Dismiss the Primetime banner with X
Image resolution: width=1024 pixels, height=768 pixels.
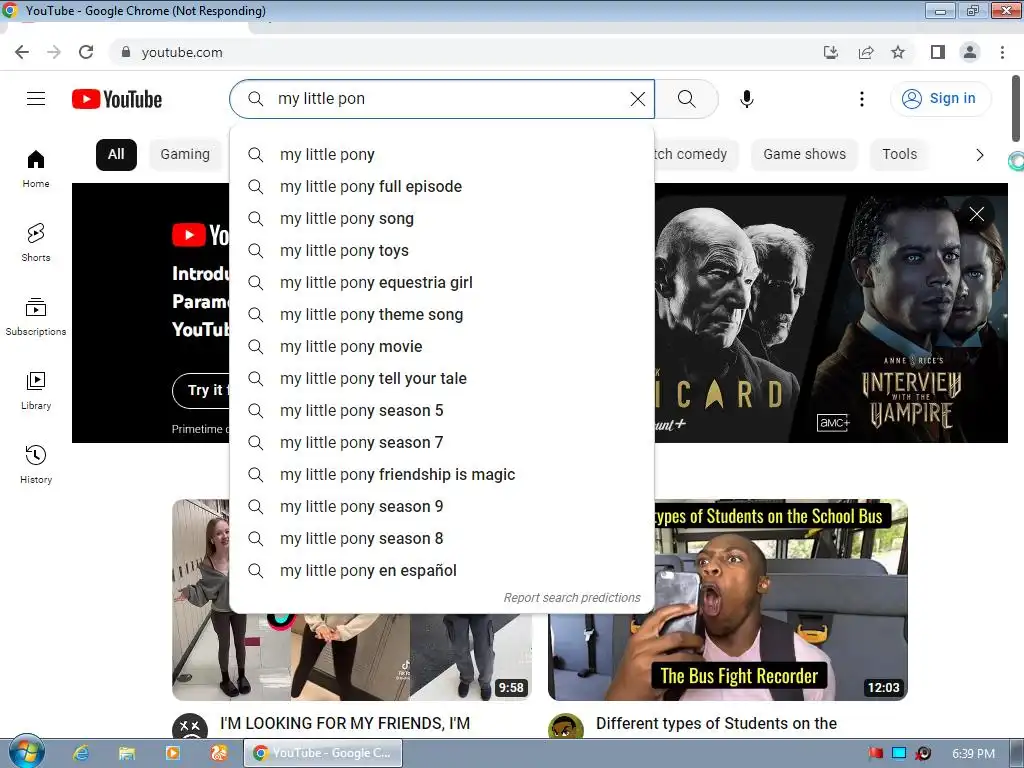point(976,214)
